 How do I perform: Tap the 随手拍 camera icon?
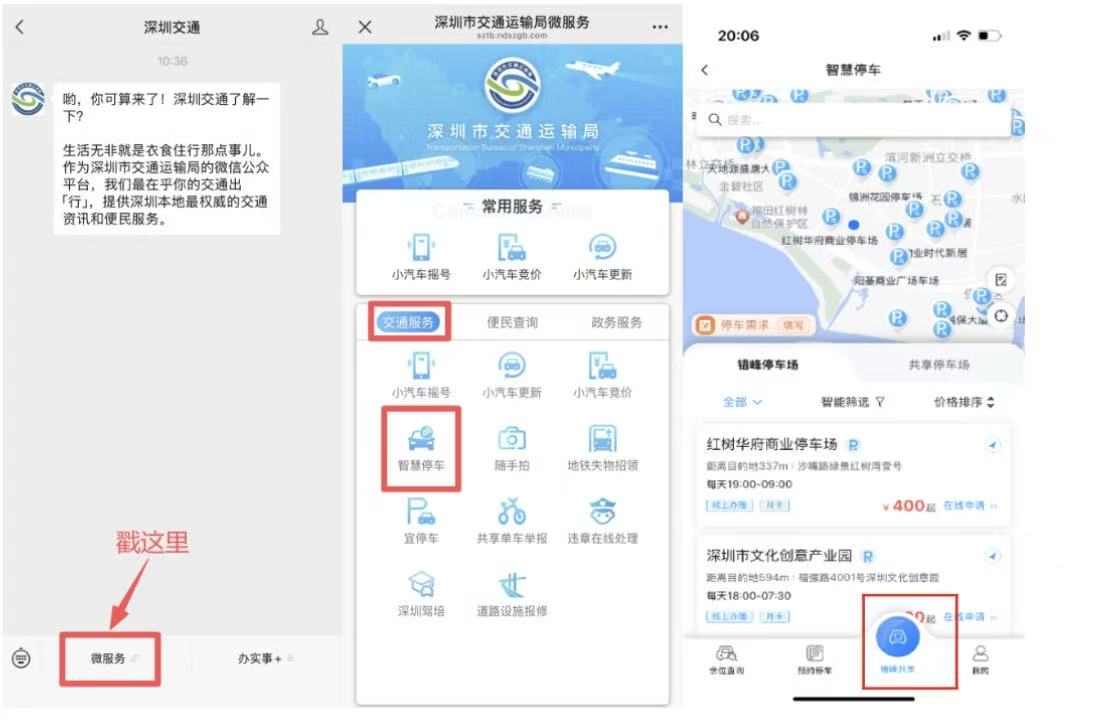point(511,438)
